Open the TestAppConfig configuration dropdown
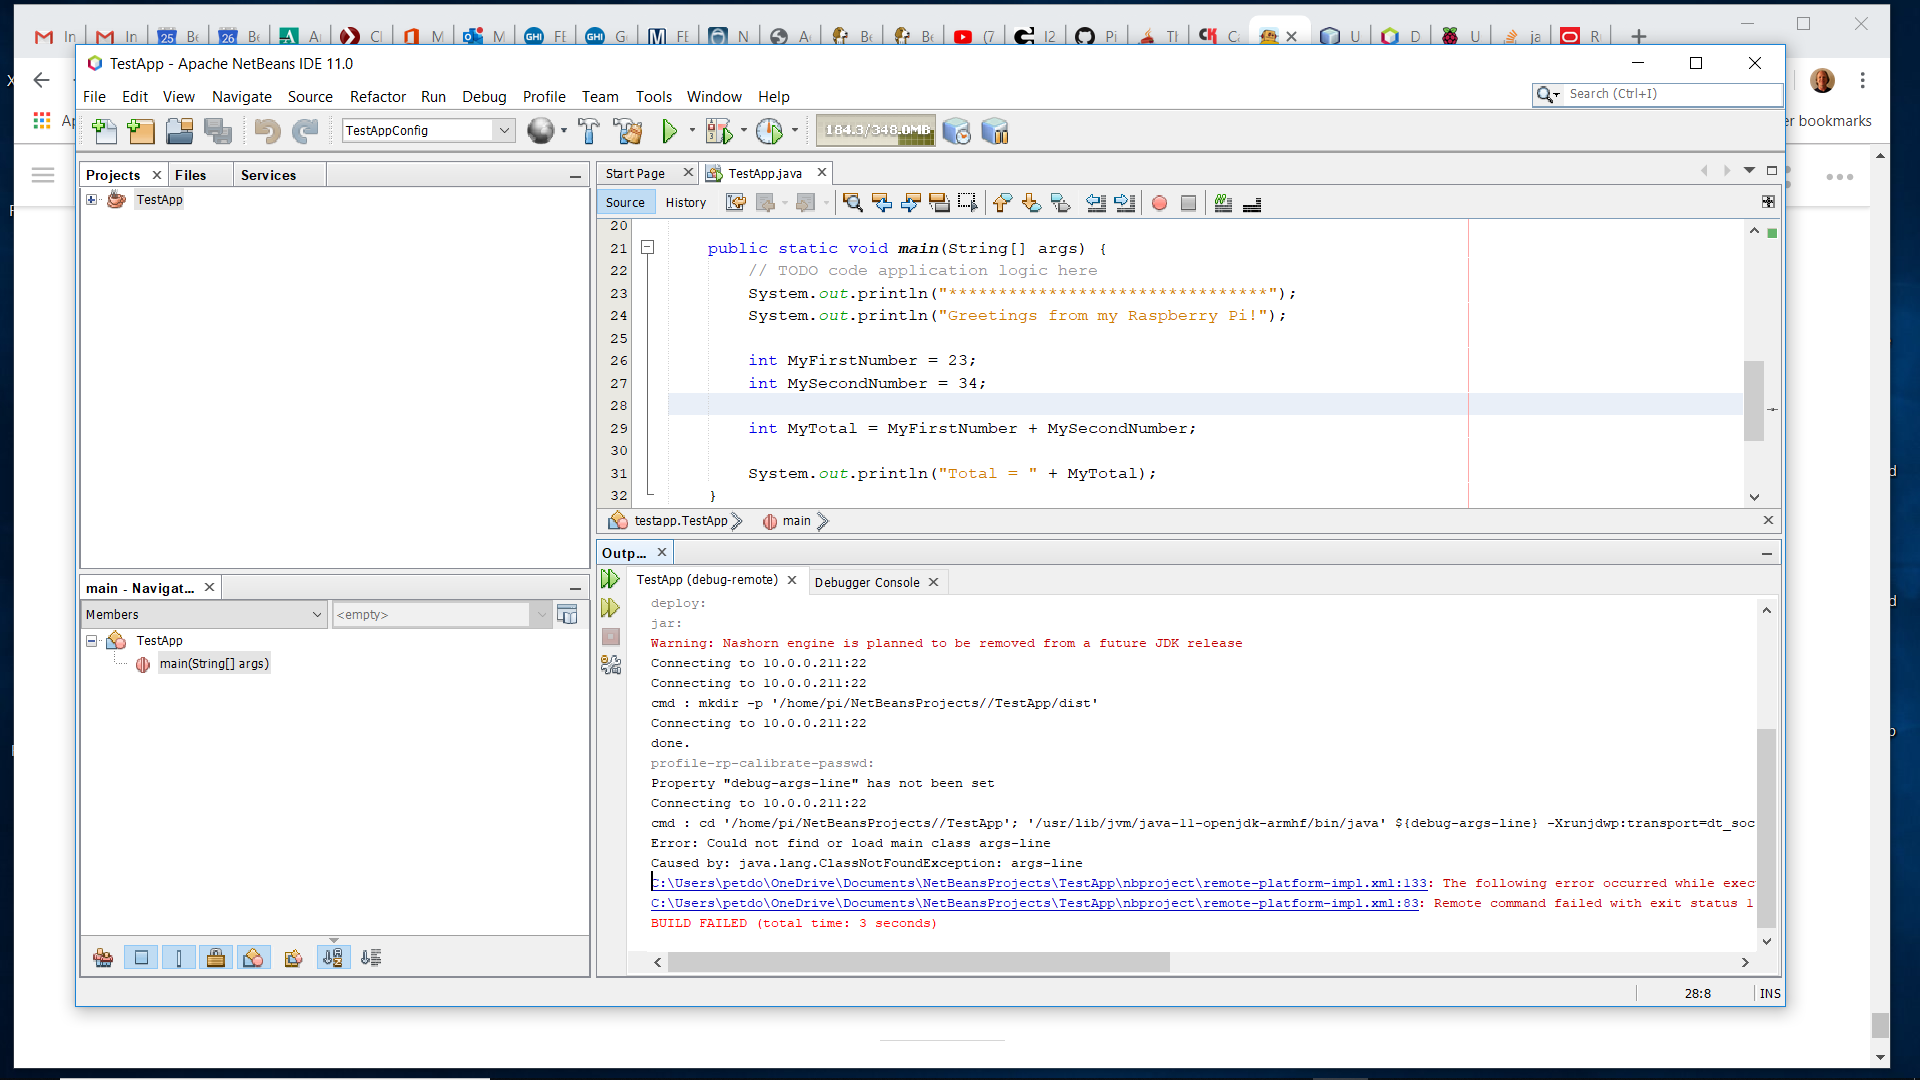Screen dimensions: 1920x1080 505,130
